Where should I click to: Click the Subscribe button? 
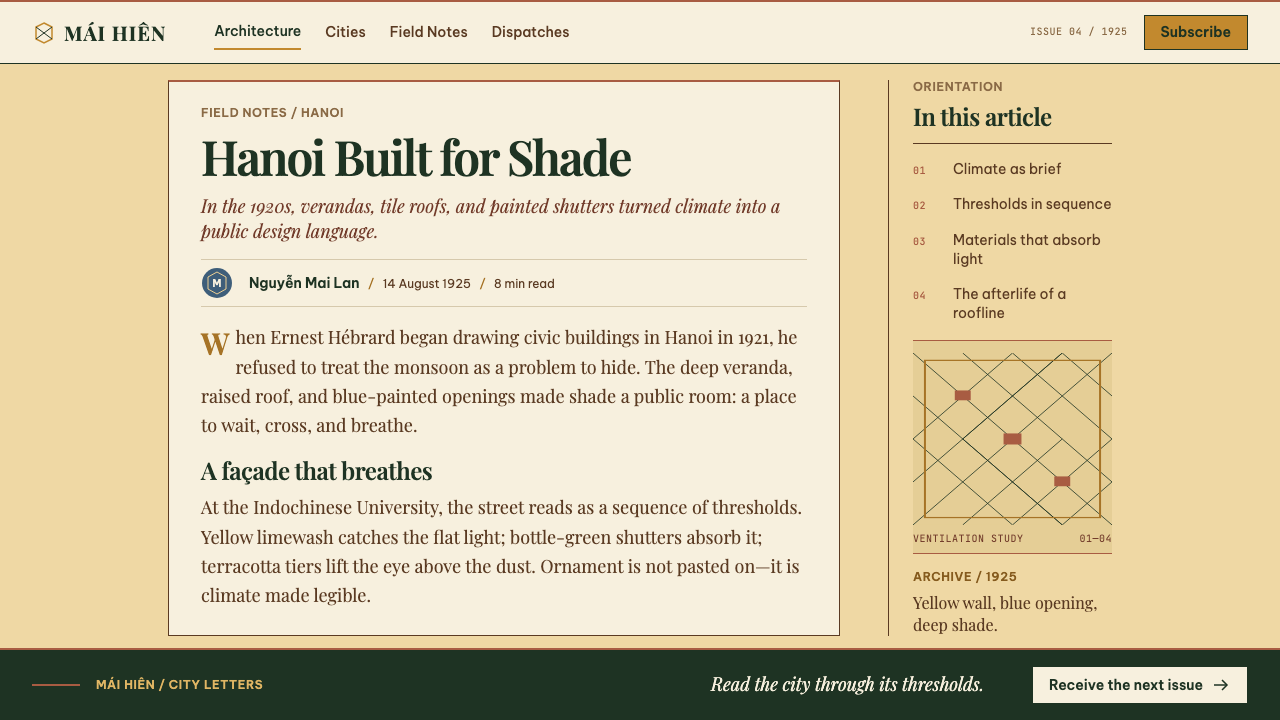coord(1195,32)
